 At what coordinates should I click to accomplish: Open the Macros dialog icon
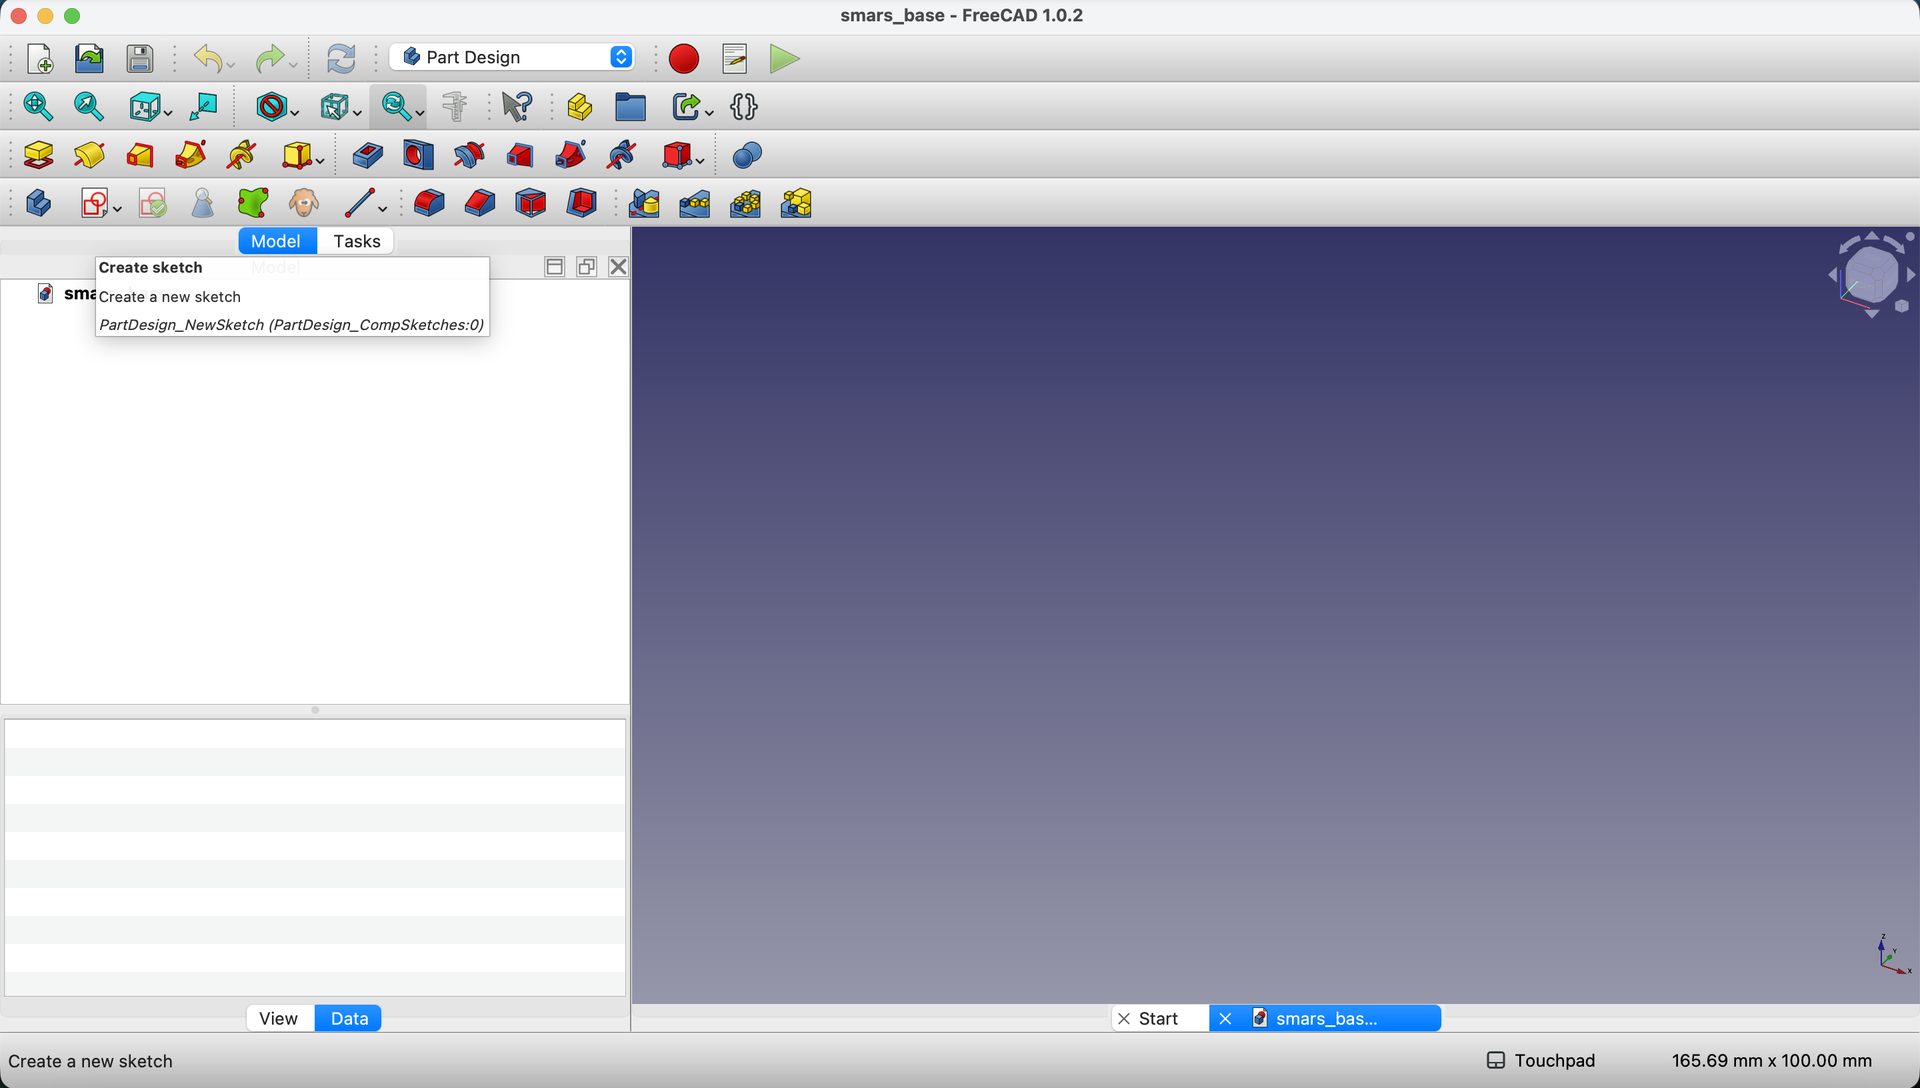735,59
